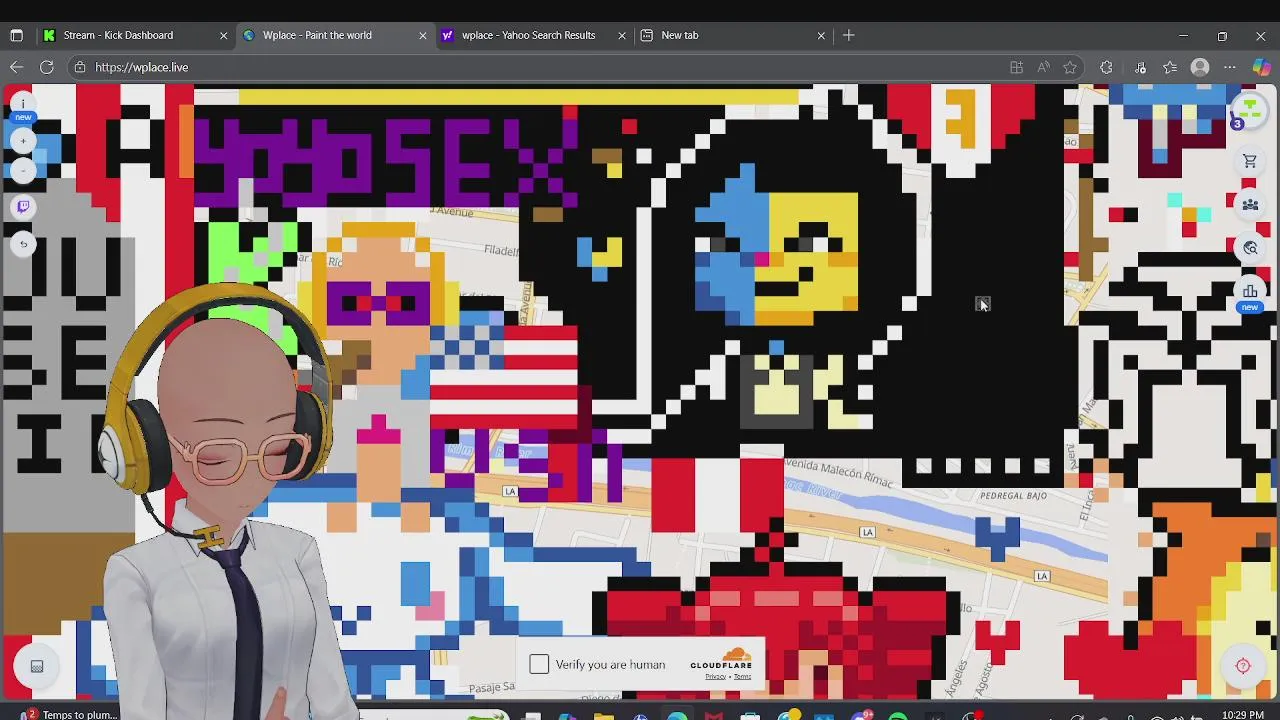The height and width of the screenshot is (720, 1280).
Task: Switch to wplace - Yahoo Search Results tab
Action: click(534, 35)
